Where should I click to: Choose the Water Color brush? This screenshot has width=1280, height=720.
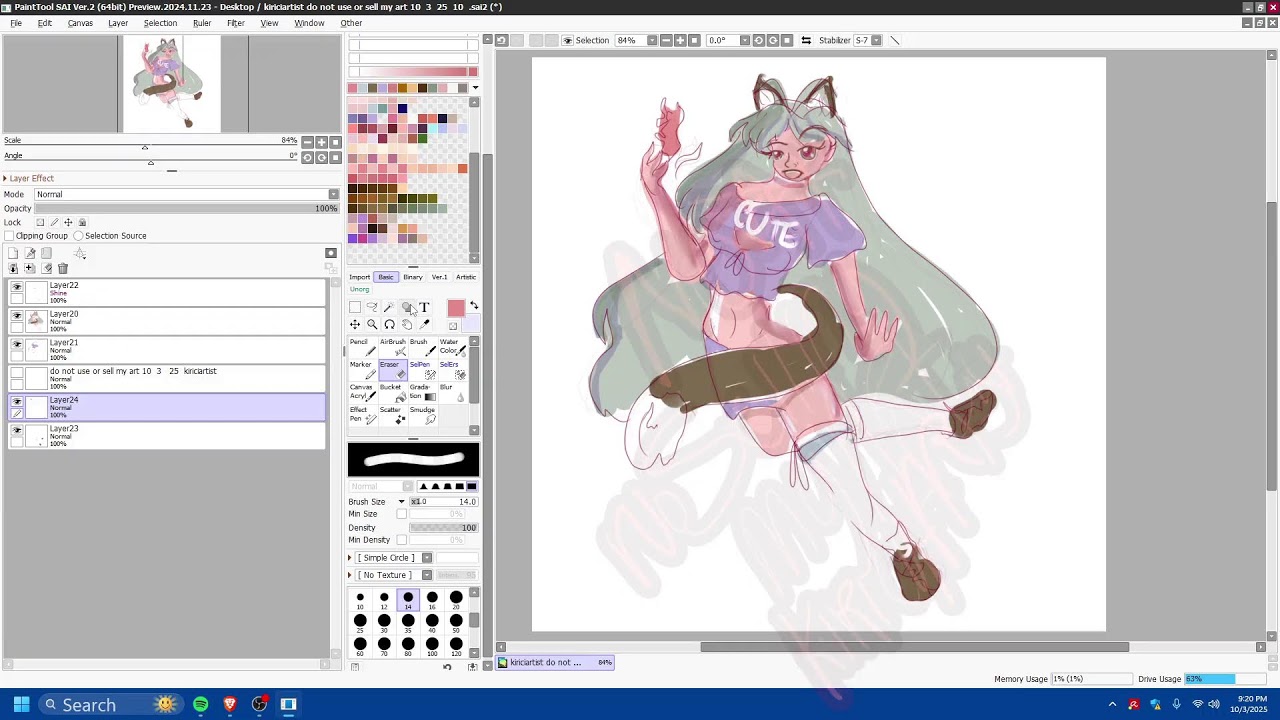click(x=453, y=347)
